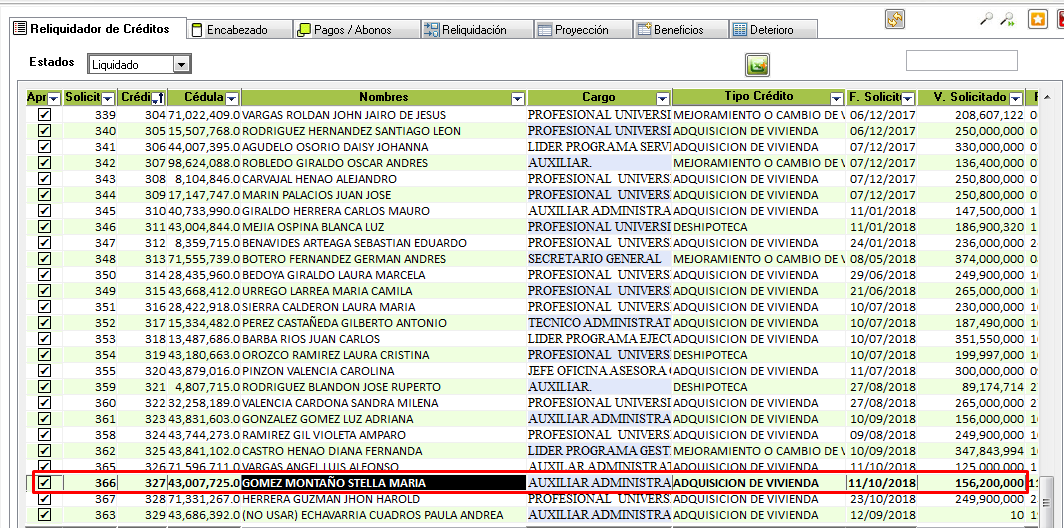Click the Proyección tab icon

(544, 30)
